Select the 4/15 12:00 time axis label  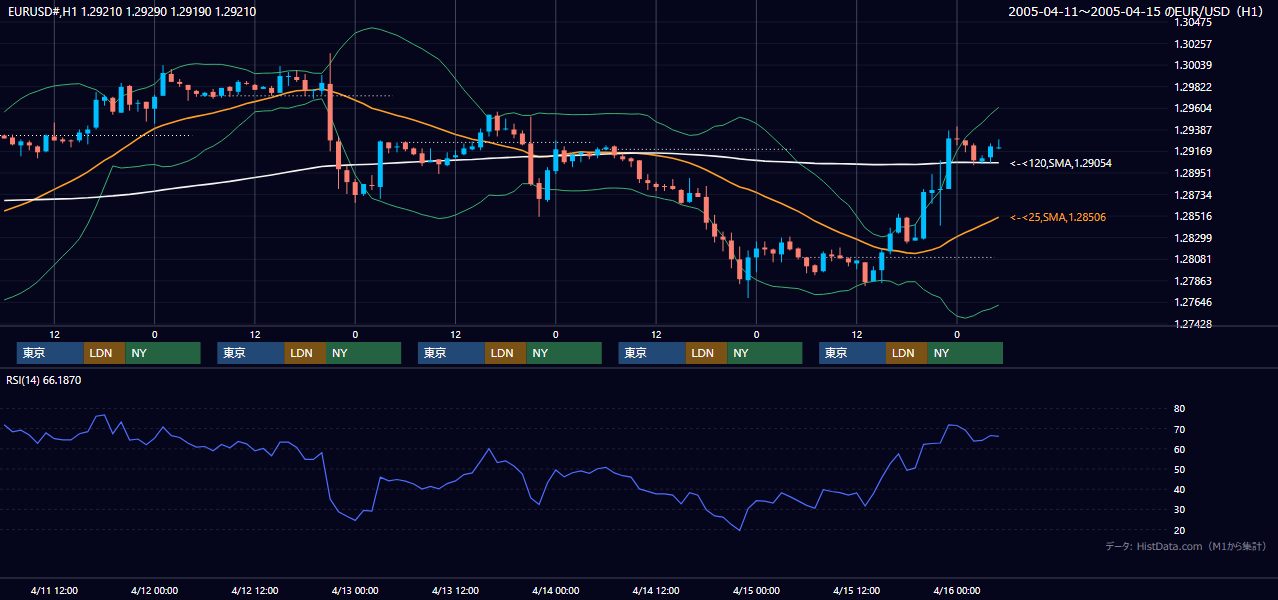click(x=856, y=590)
